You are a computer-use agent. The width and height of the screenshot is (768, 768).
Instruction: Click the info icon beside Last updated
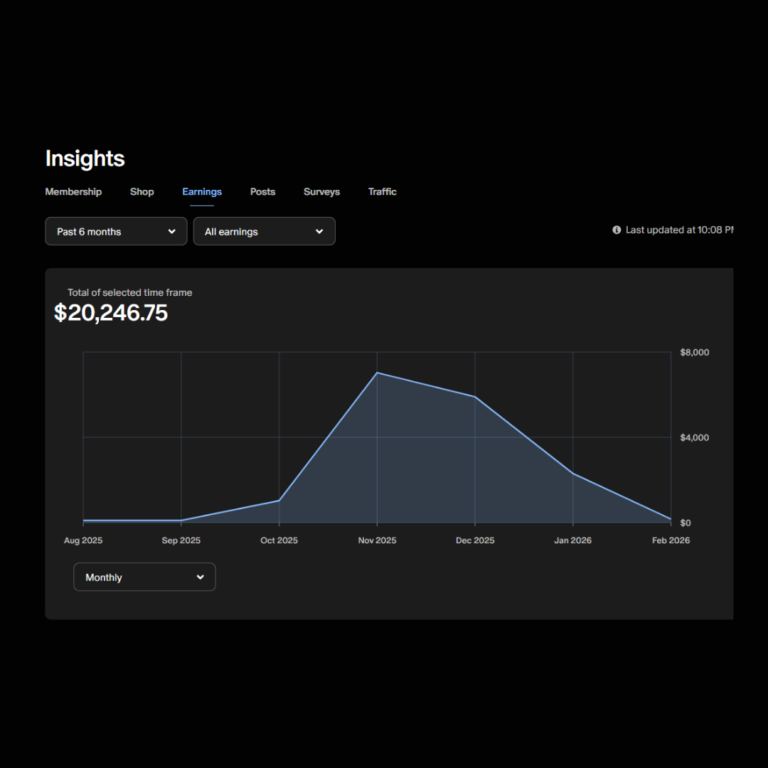click(617, 230)
